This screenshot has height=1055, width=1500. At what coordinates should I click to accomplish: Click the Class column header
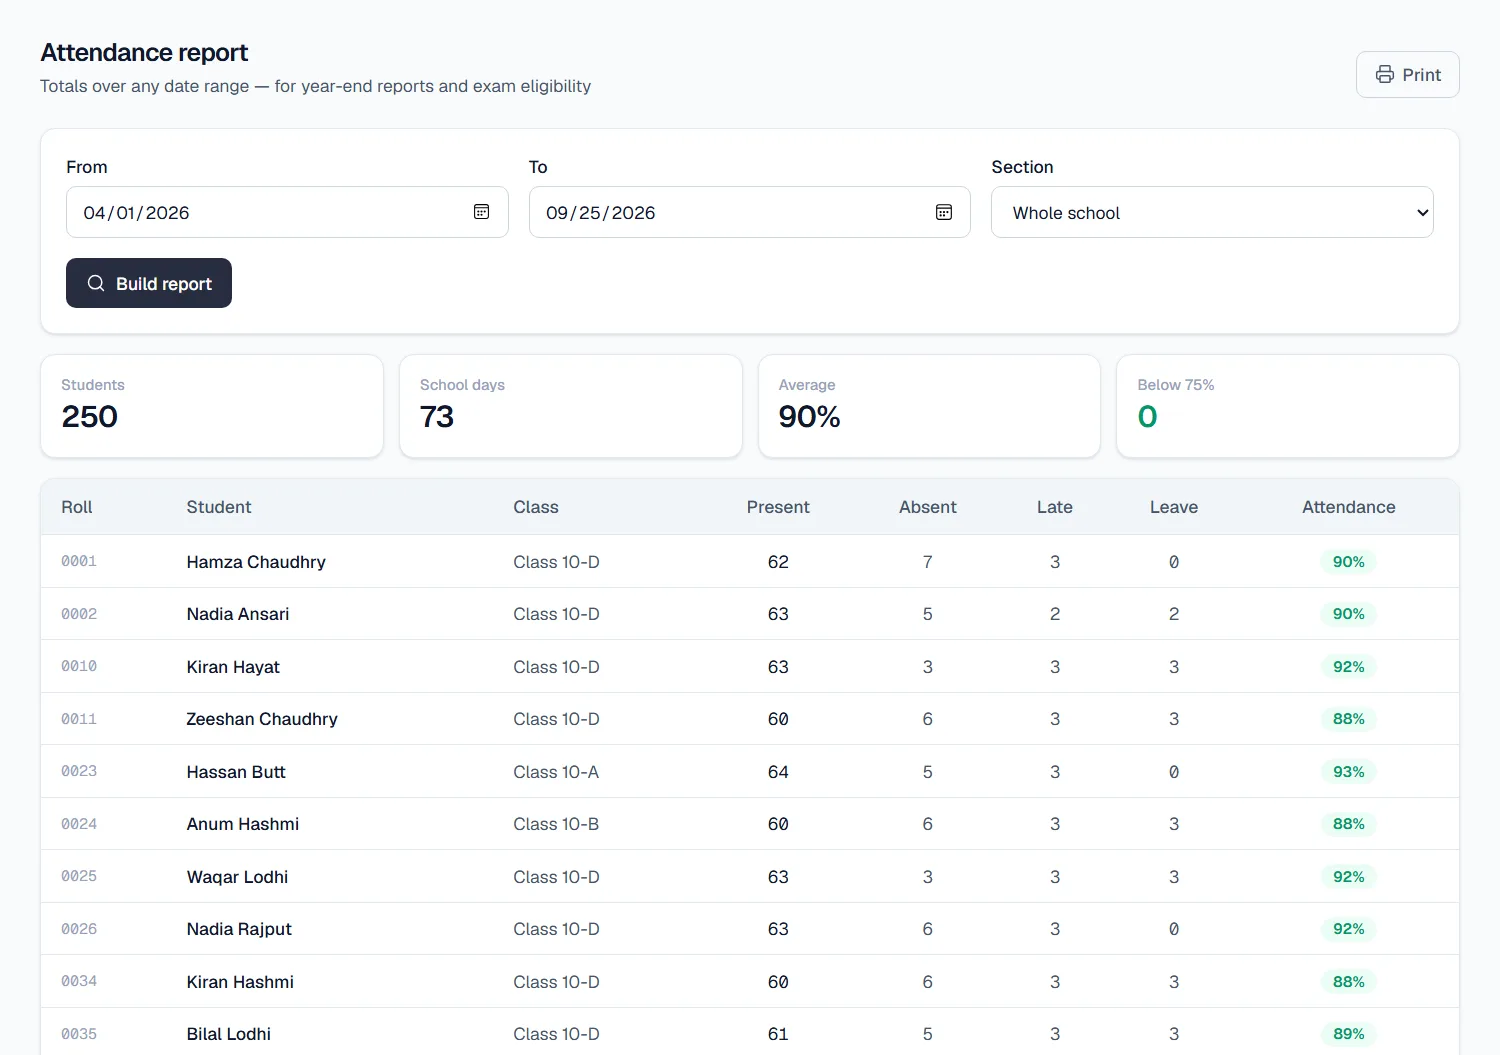tap(536, 507)
